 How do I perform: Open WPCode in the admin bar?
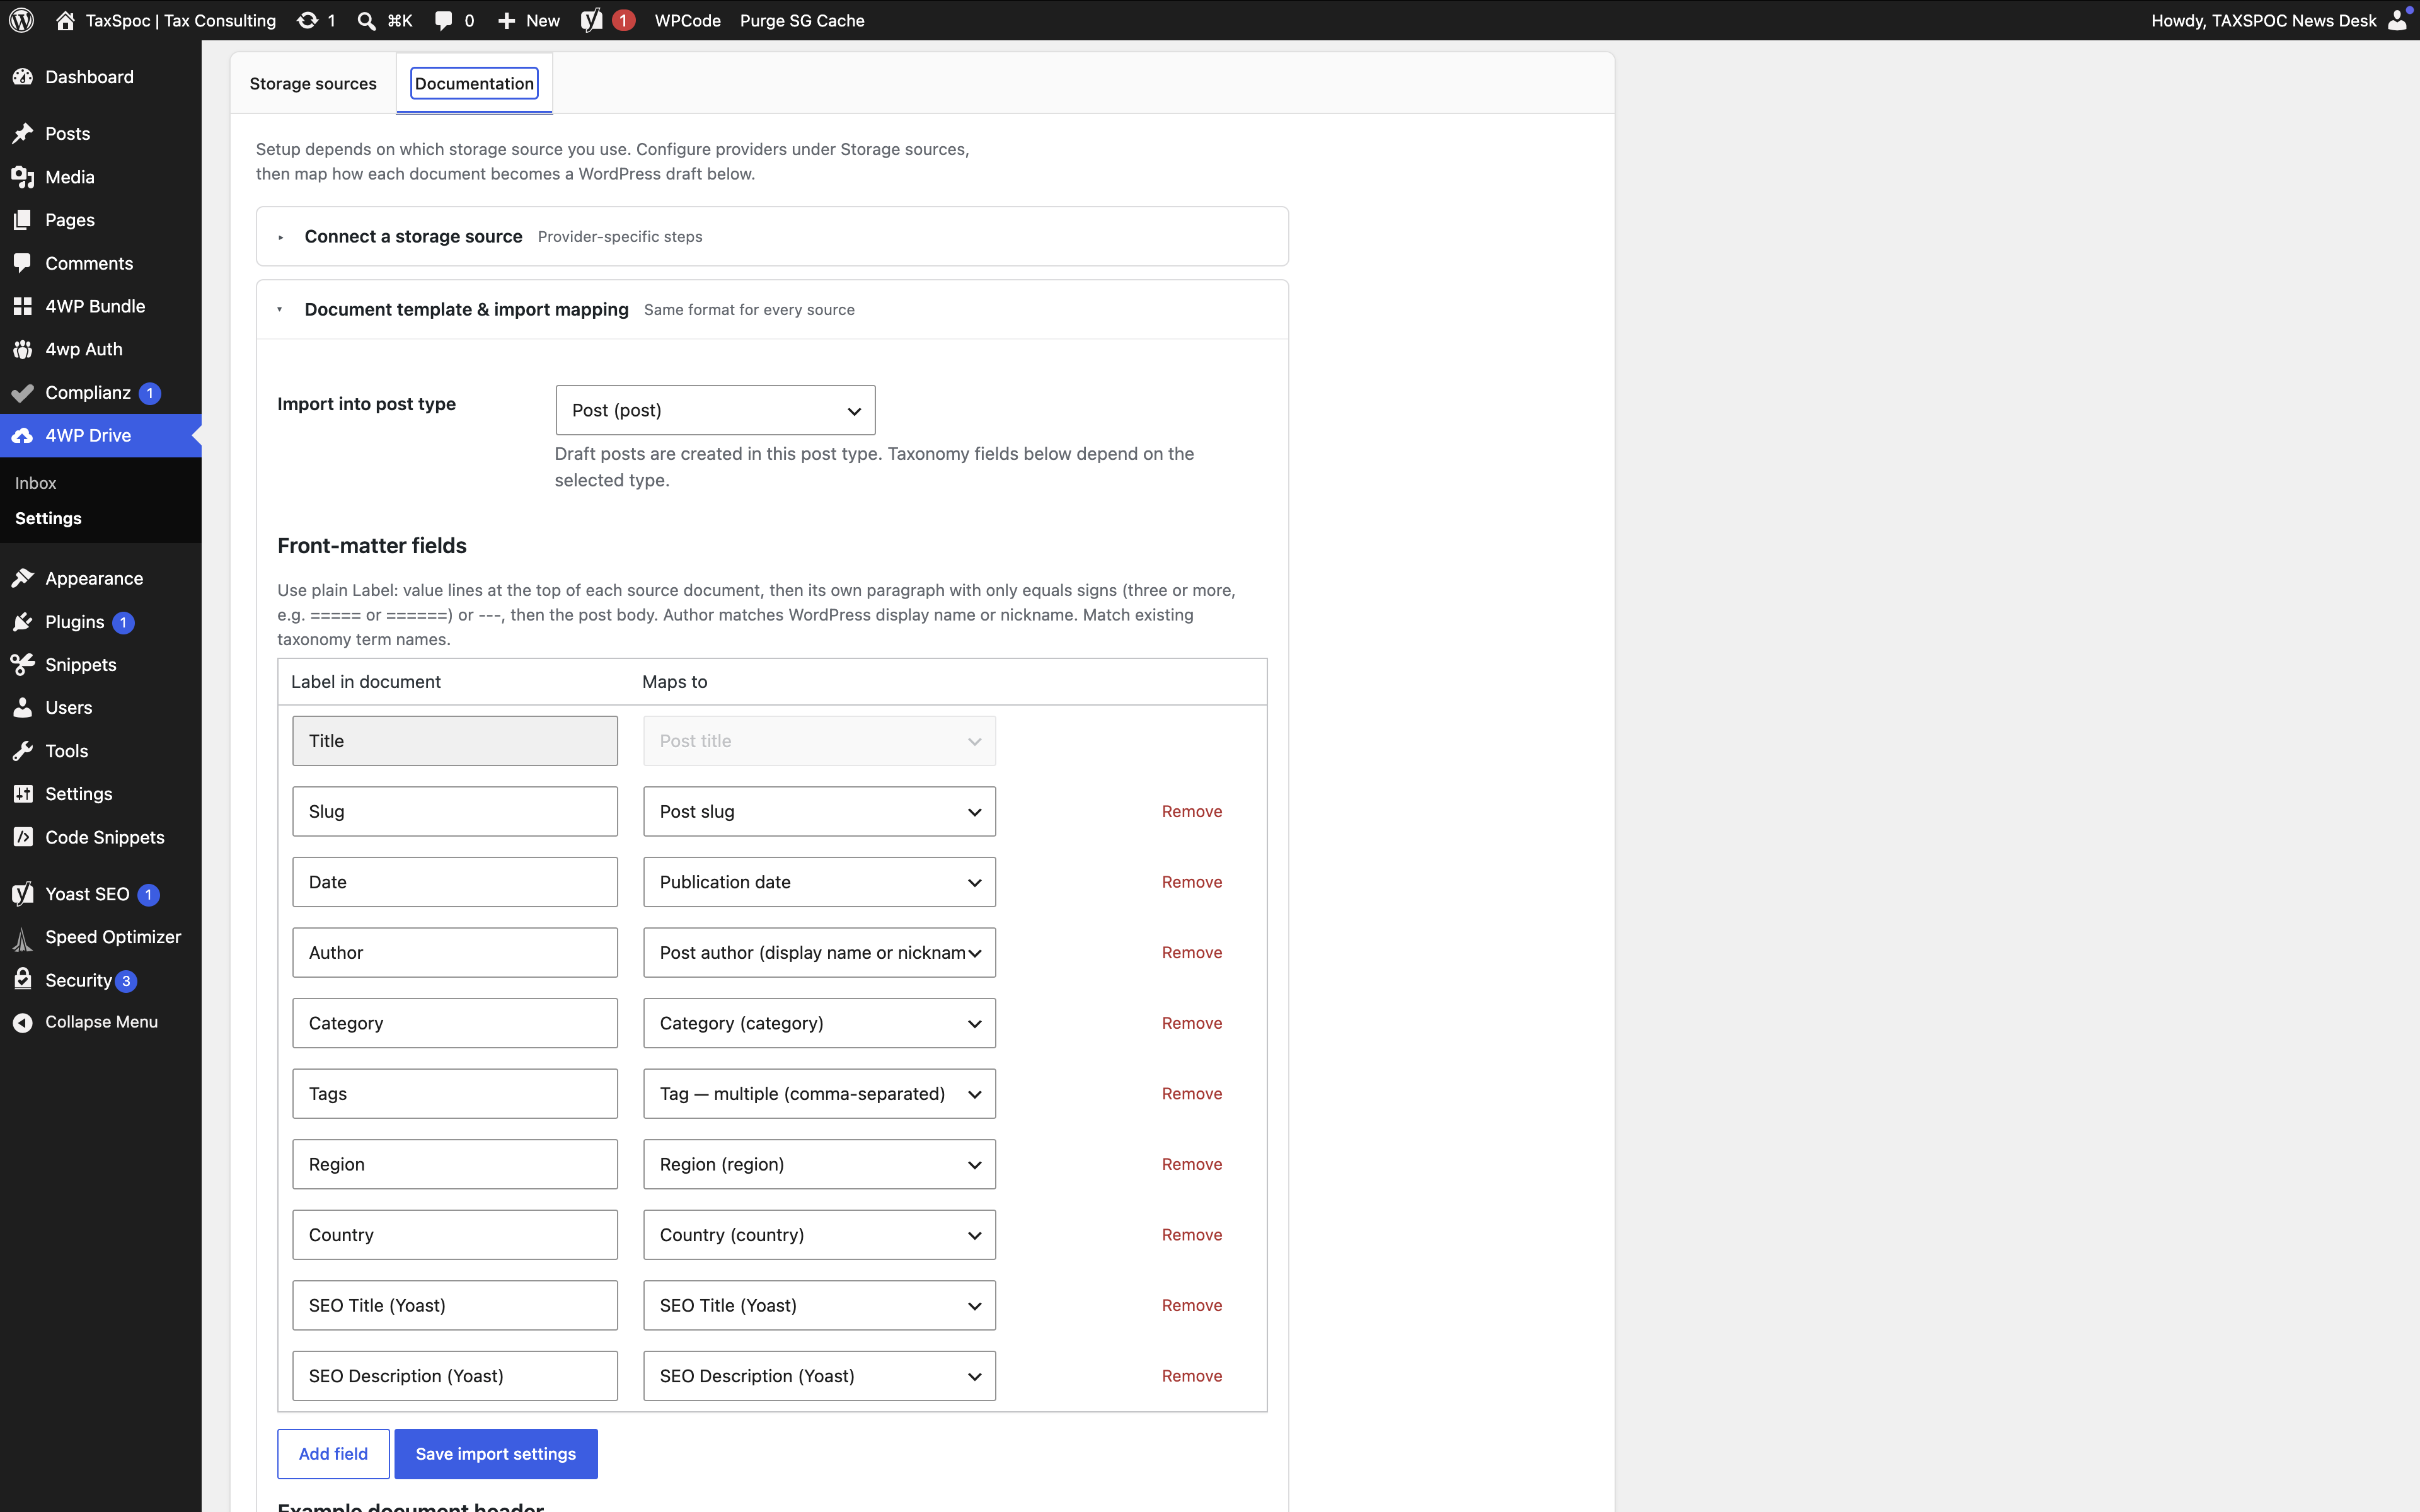click(687, 20)
